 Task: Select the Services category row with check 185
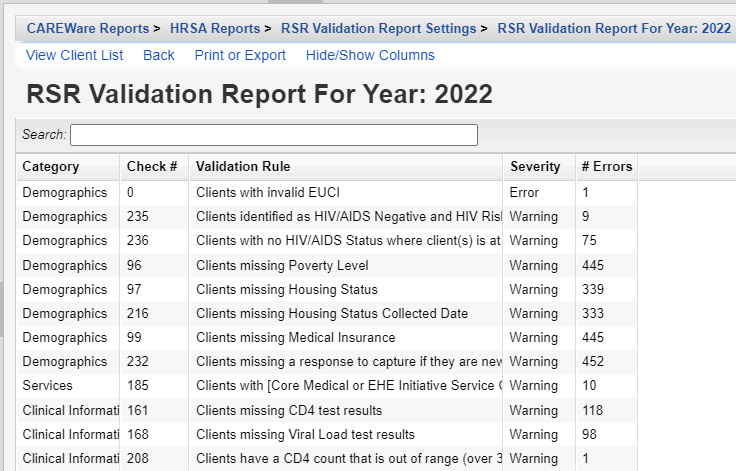[x=47, y=385]
